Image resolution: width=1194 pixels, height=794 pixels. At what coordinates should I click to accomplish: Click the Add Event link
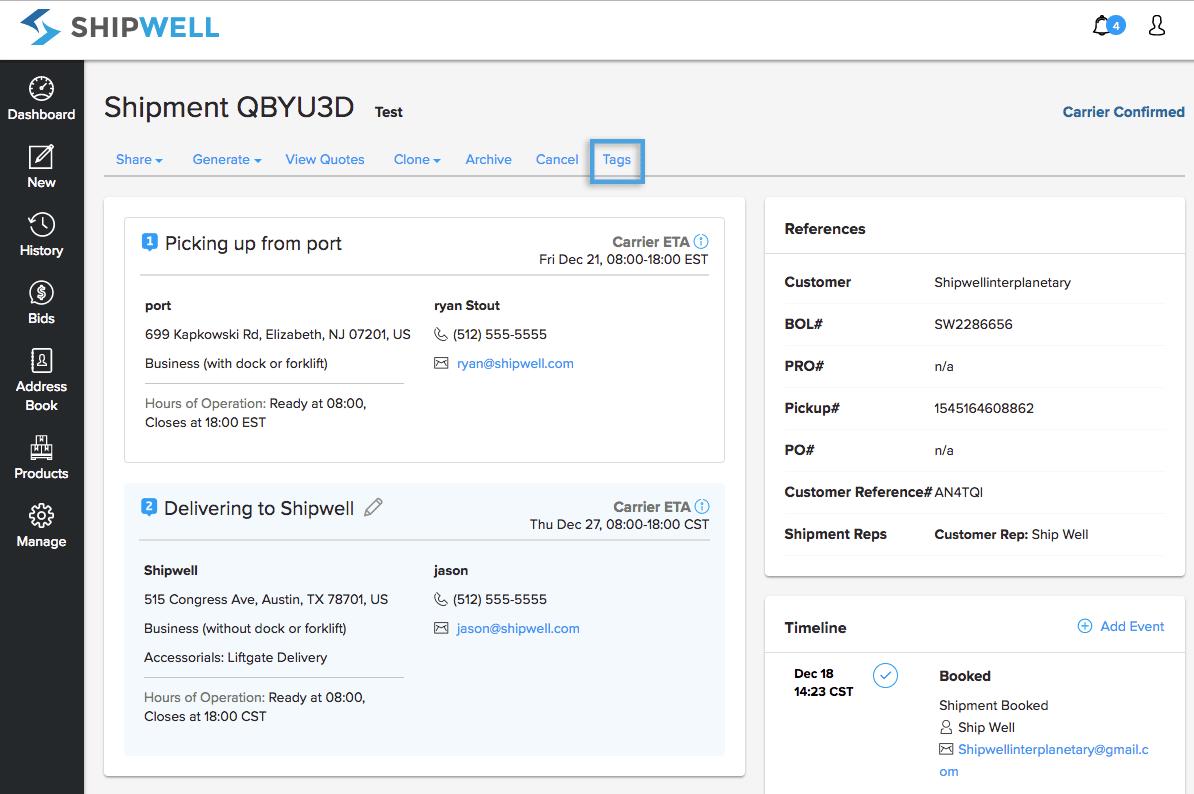tap(1132, 626)
